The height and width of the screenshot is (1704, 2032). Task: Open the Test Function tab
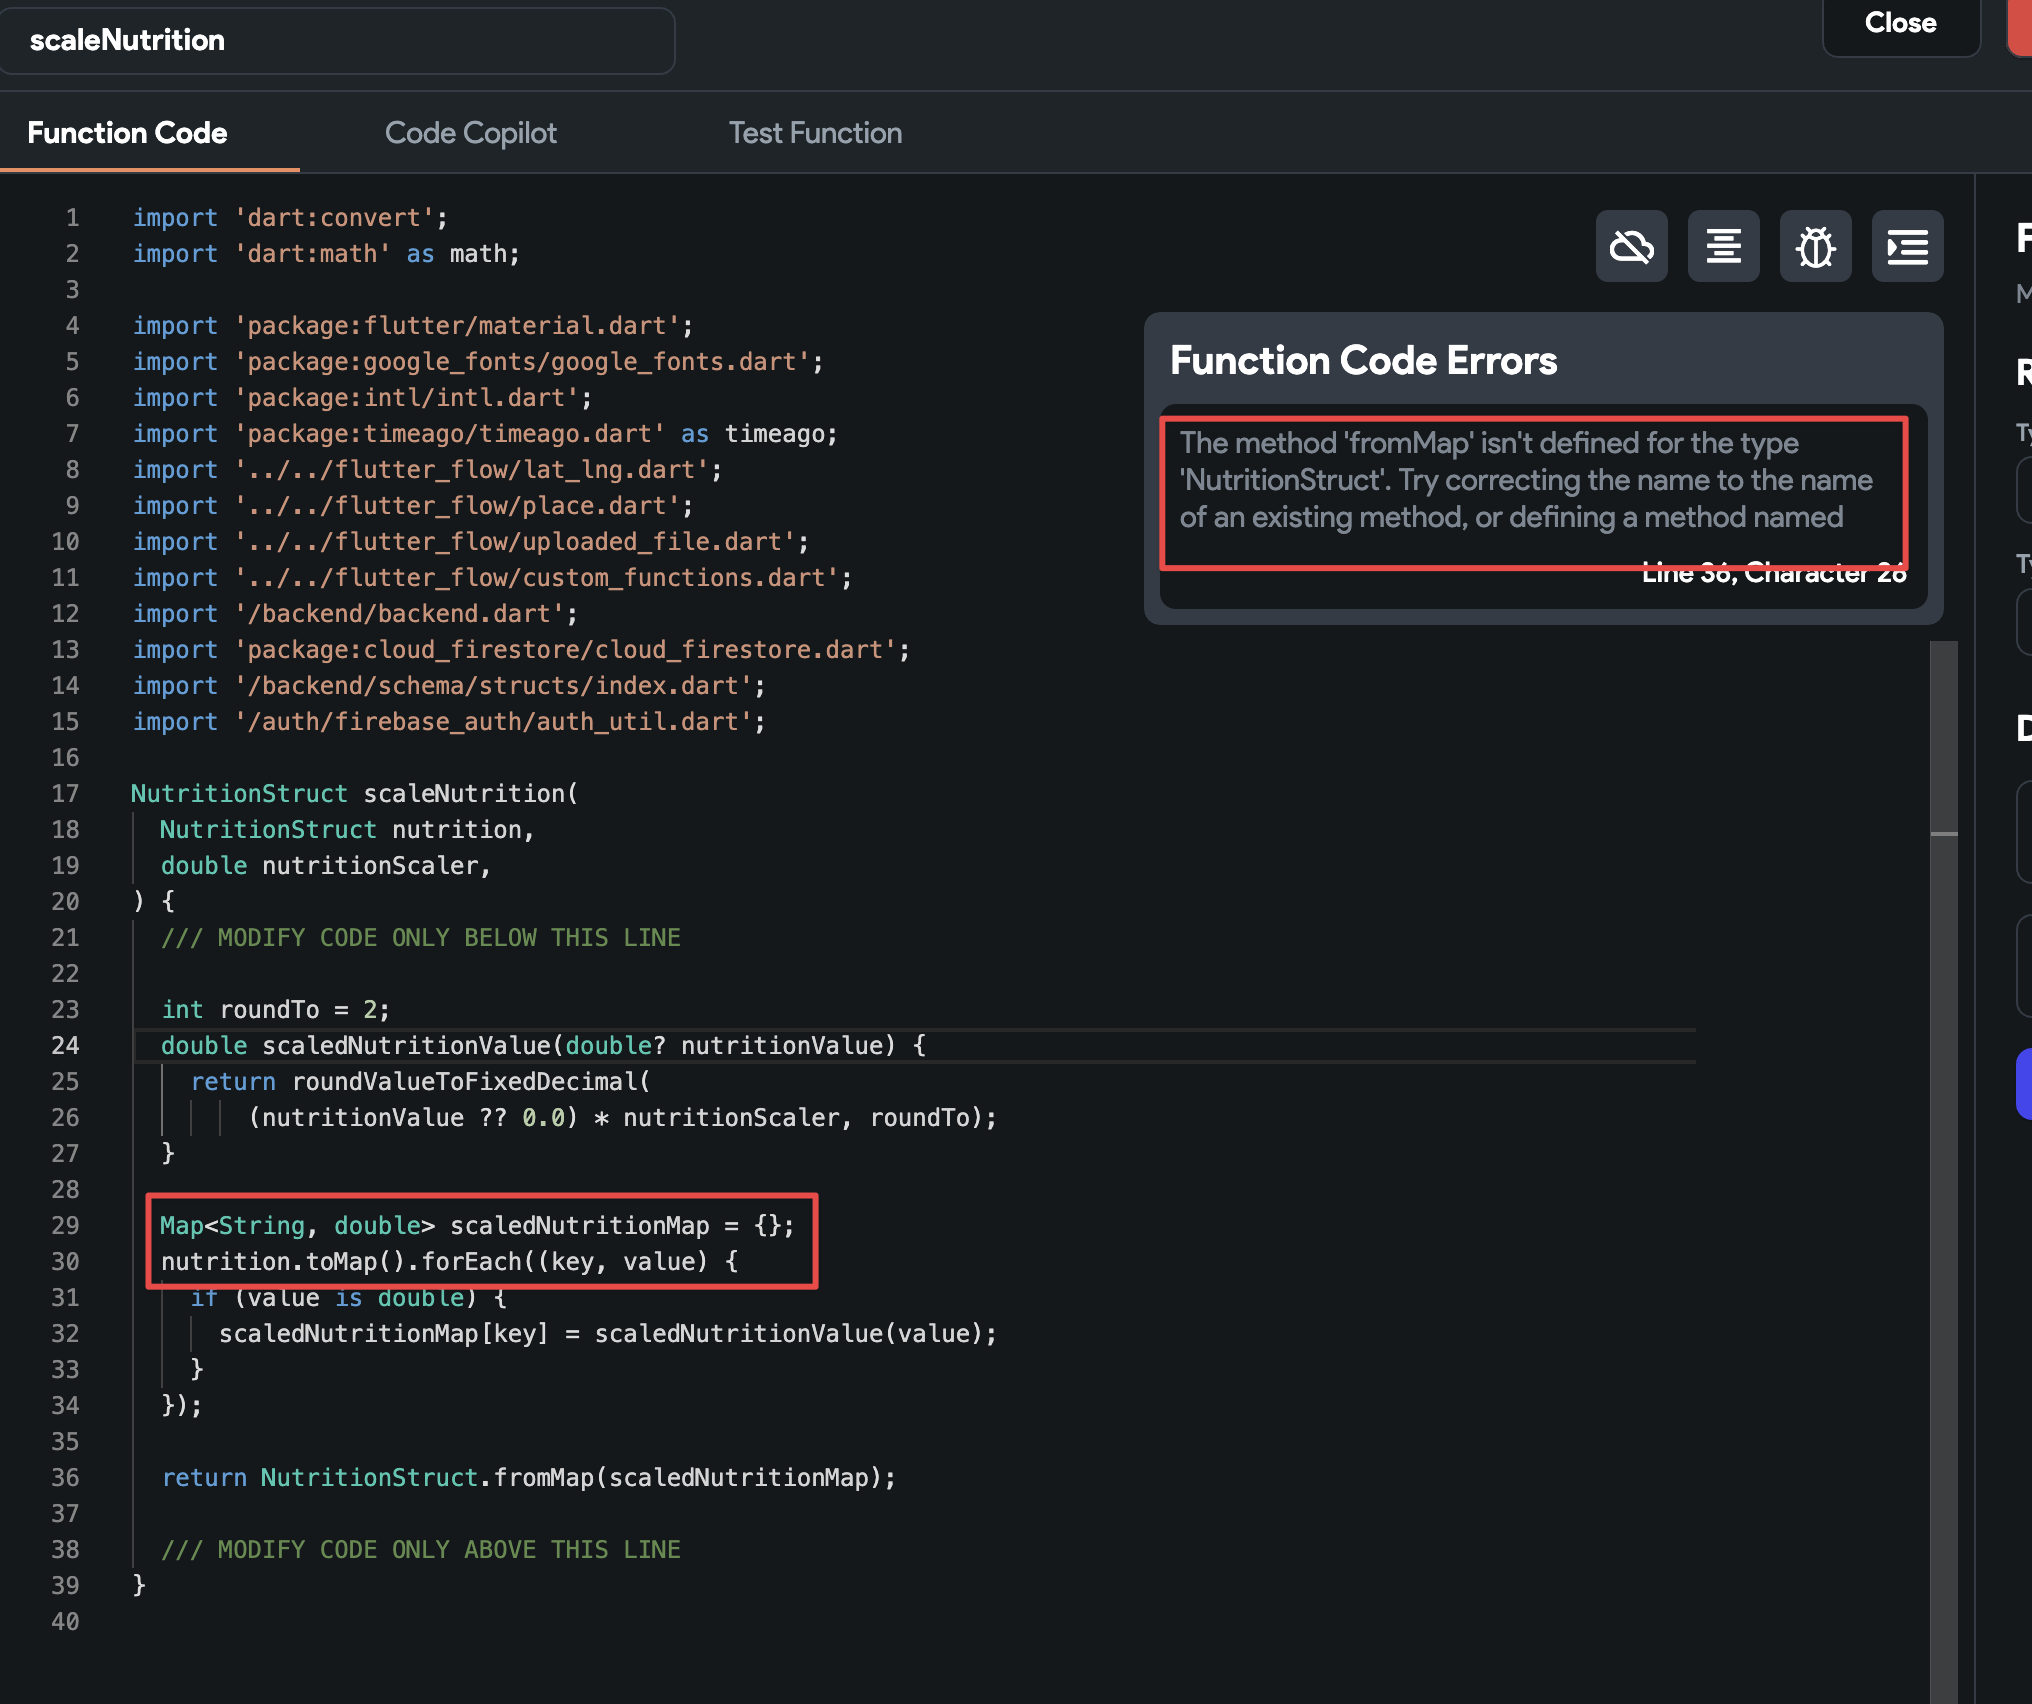point(815,133)
